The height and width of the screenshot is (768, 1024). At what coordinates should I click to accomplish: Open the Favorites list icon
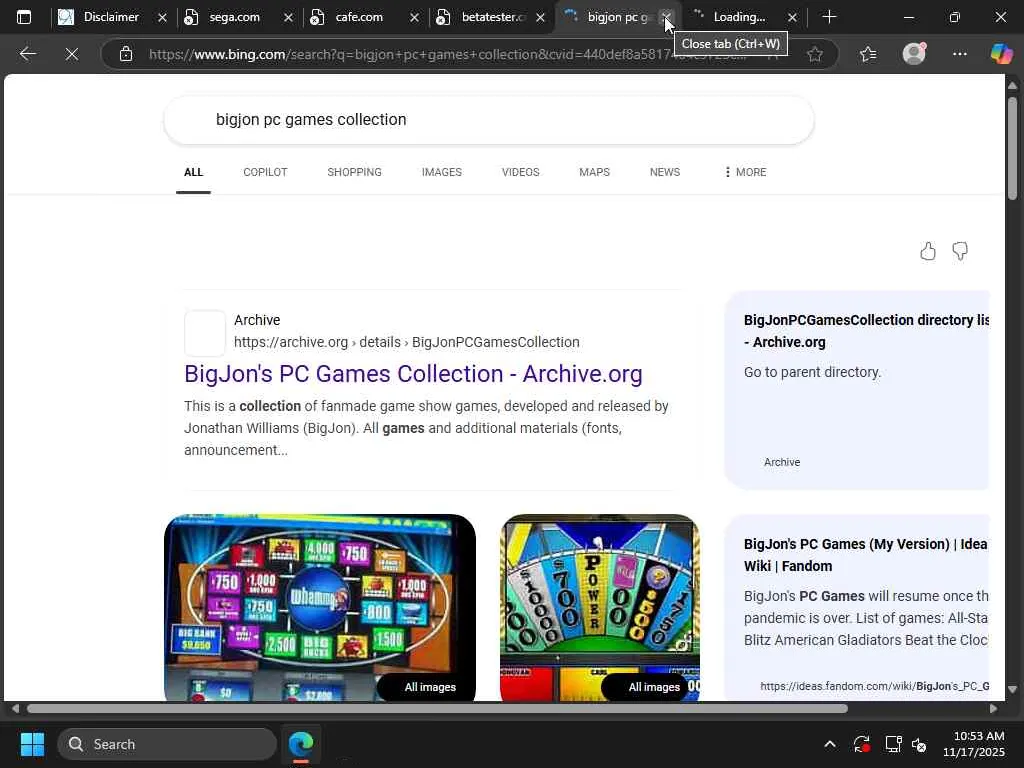868,54
